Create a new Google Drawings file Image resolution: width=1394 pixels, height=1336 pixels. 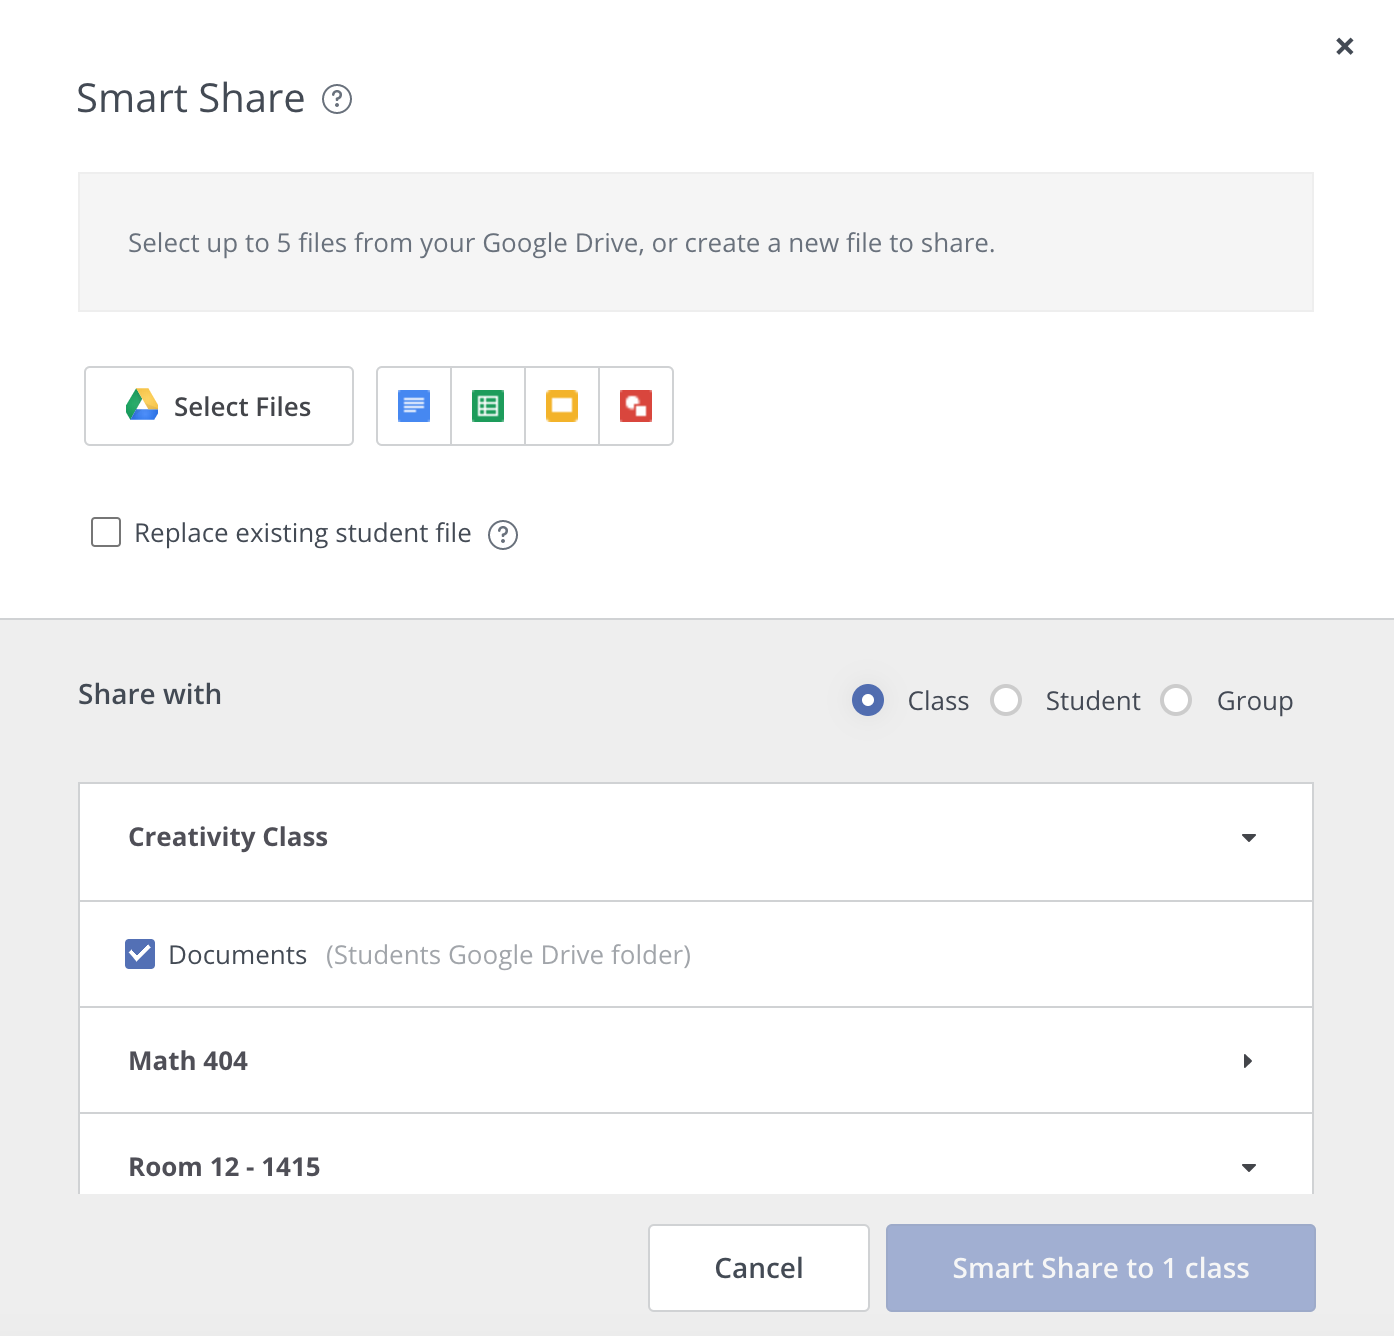pos(636,406)
